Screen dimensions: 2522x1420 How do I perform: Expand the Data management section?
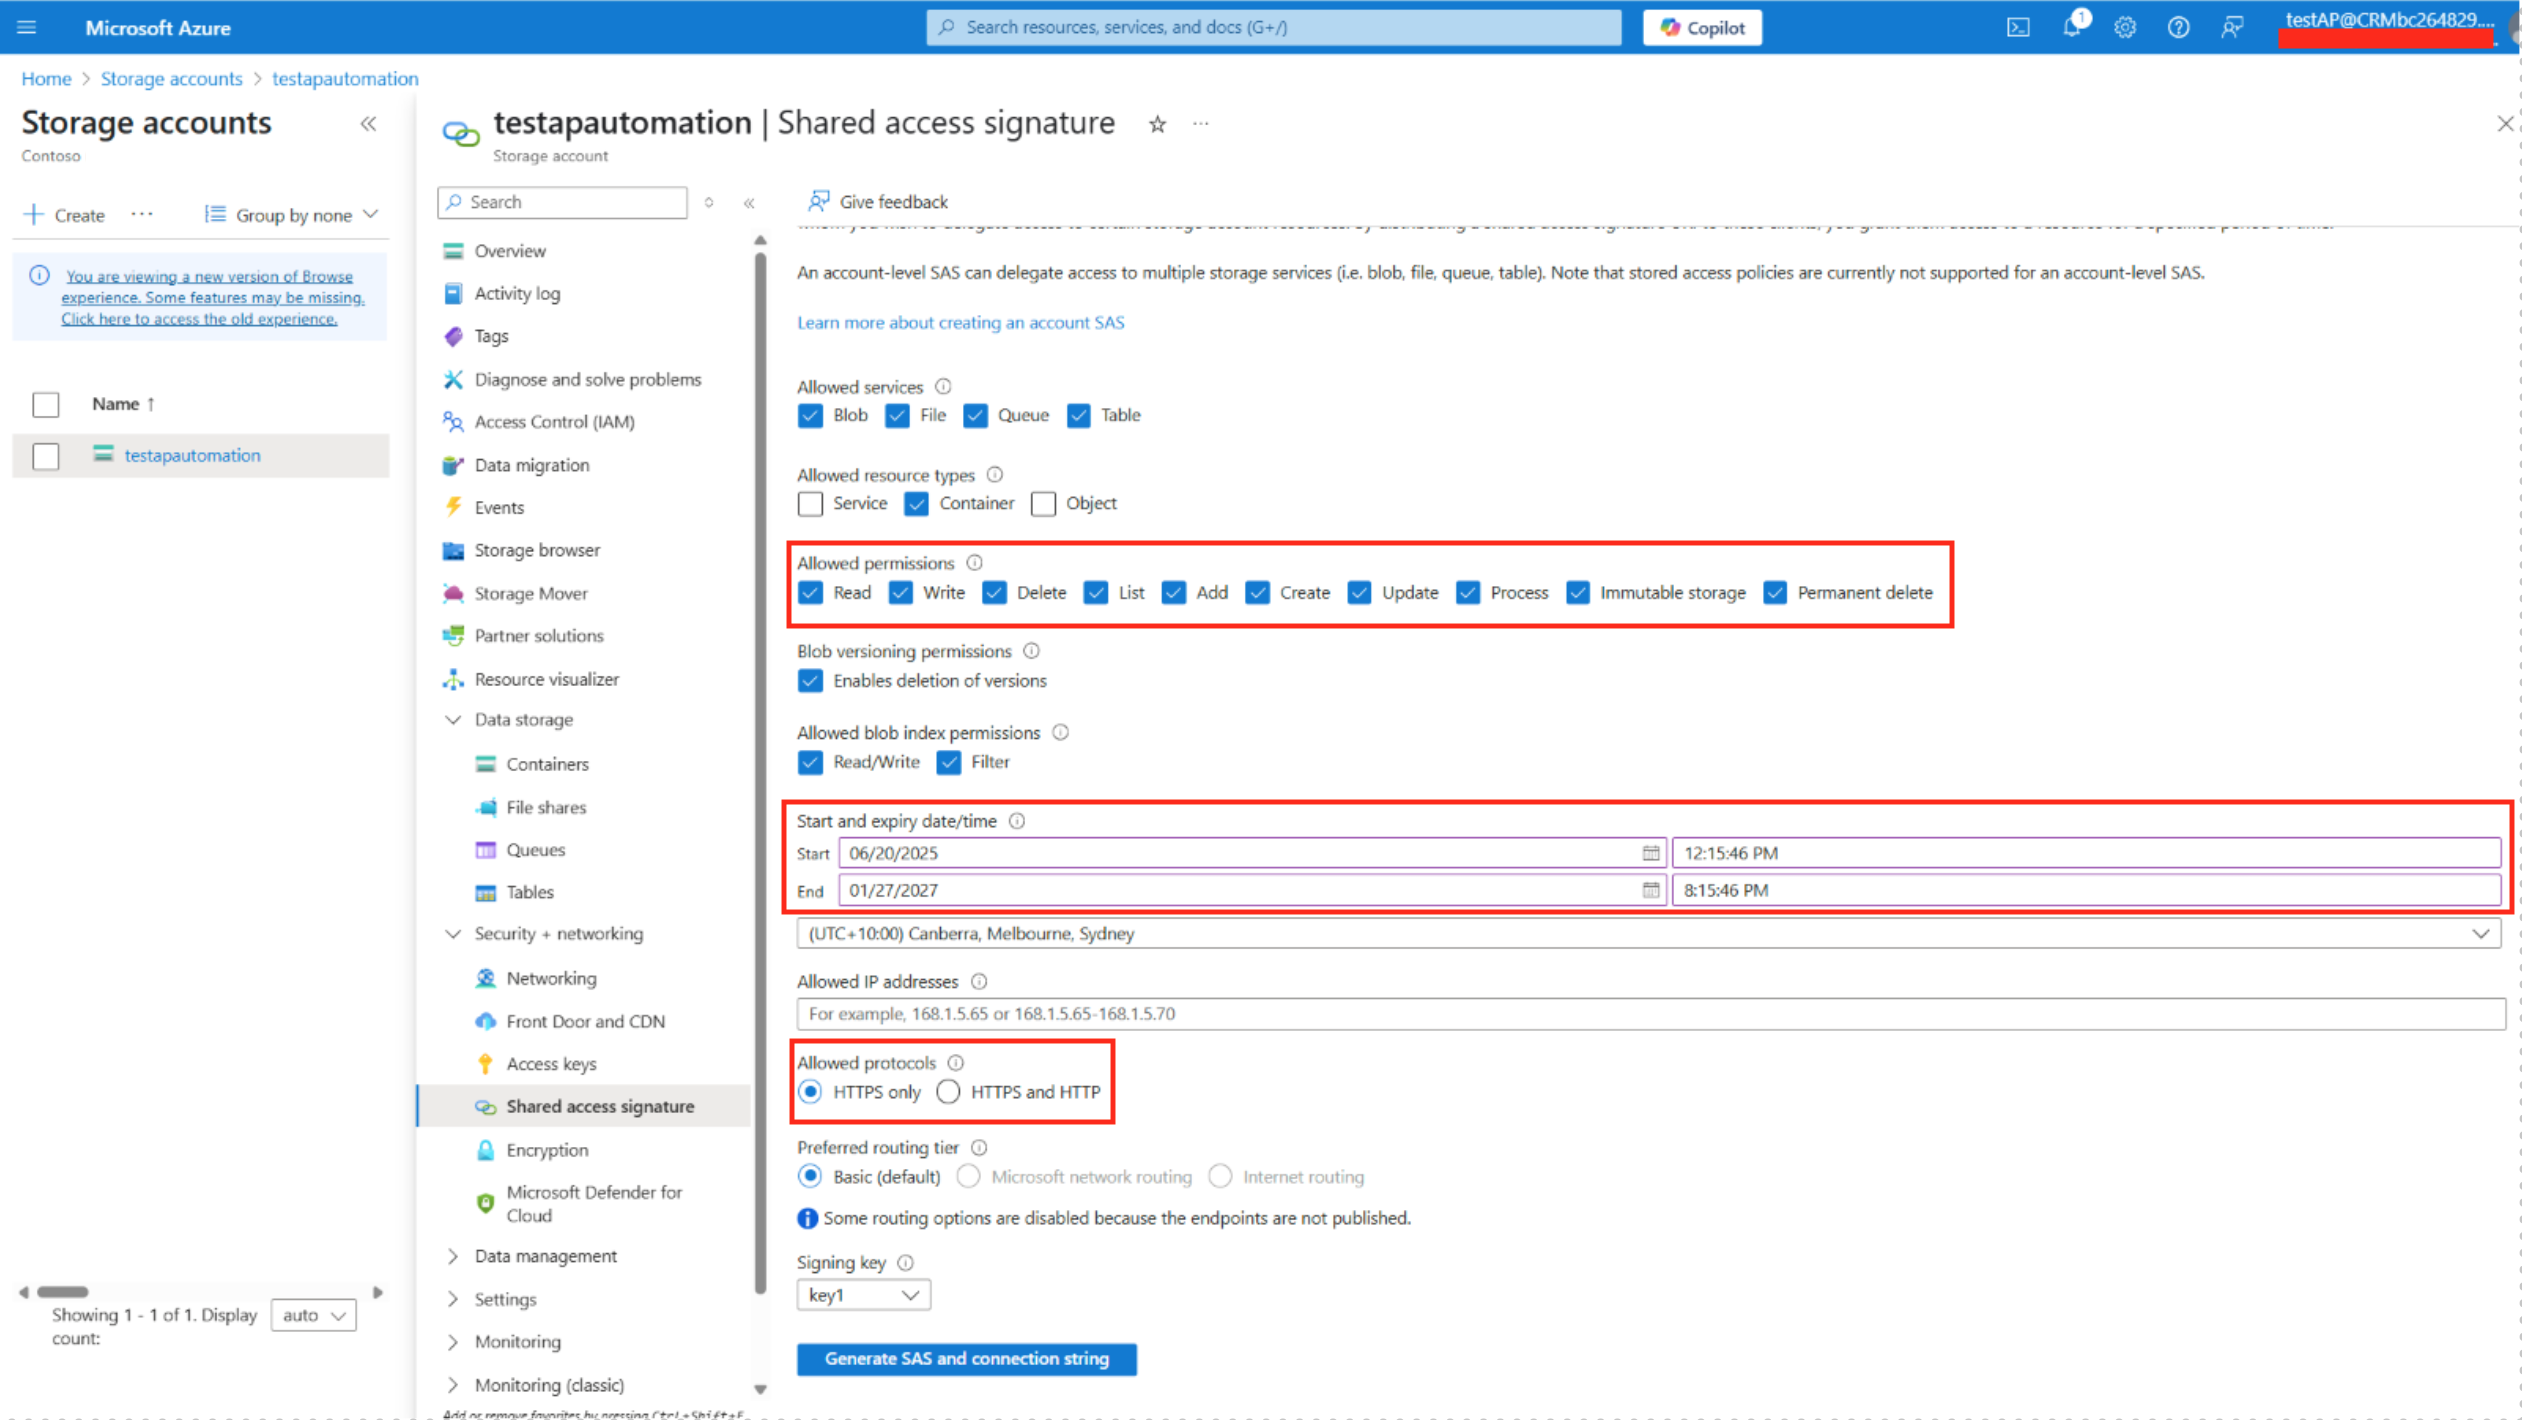point(545,1256)
